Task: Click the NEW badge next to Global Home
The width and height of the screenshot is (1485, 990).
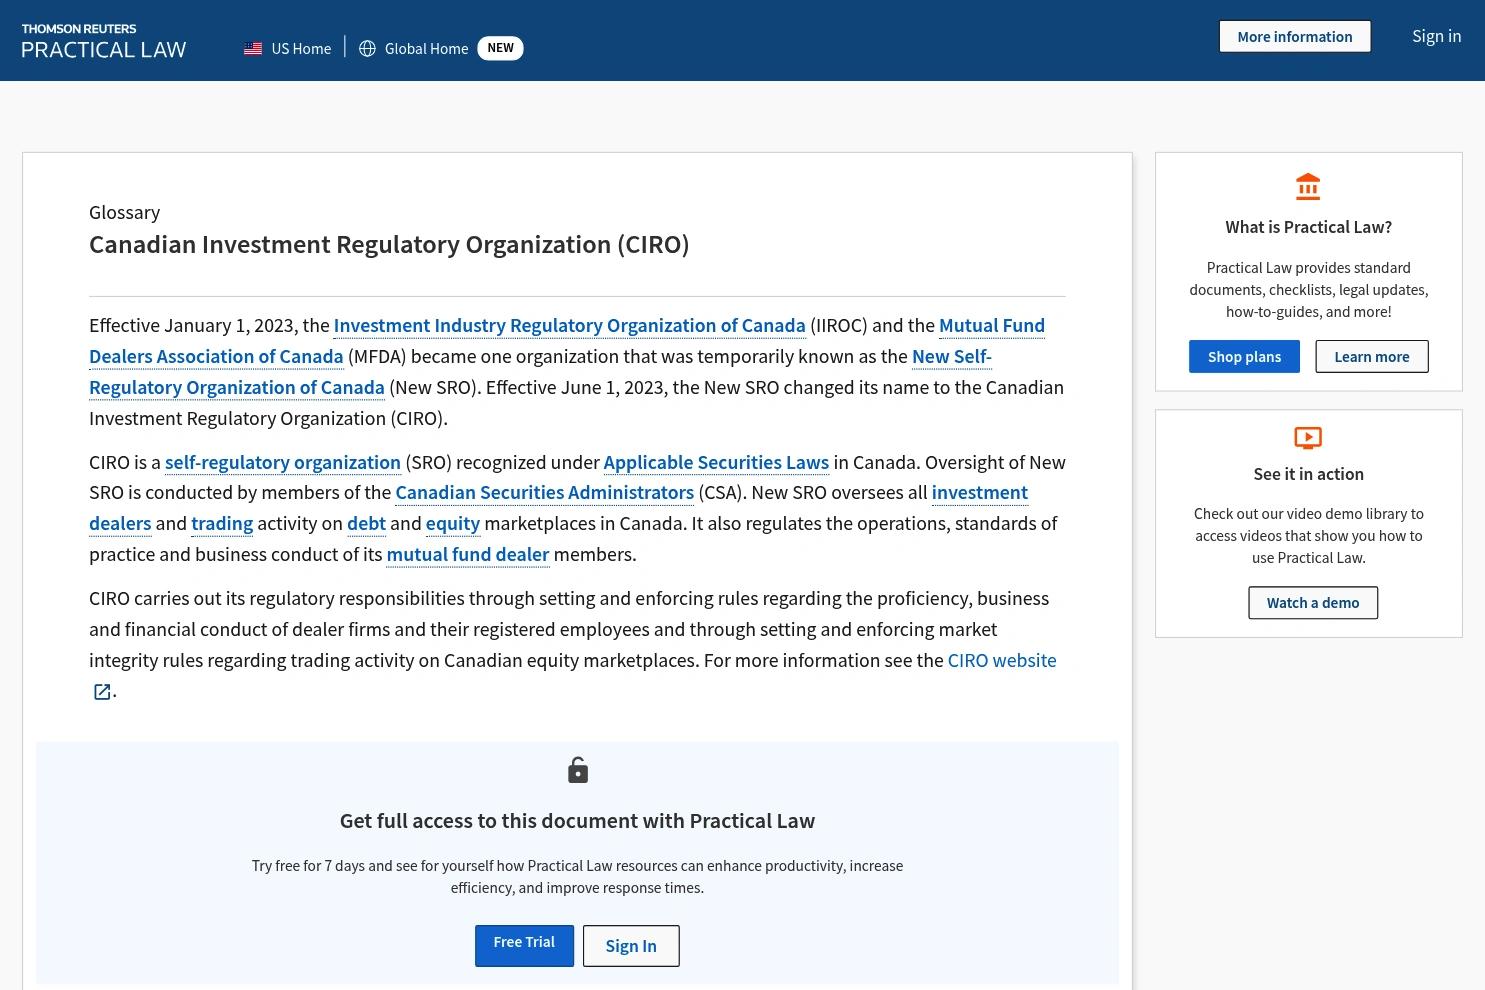Action: [x=500, y=48]
